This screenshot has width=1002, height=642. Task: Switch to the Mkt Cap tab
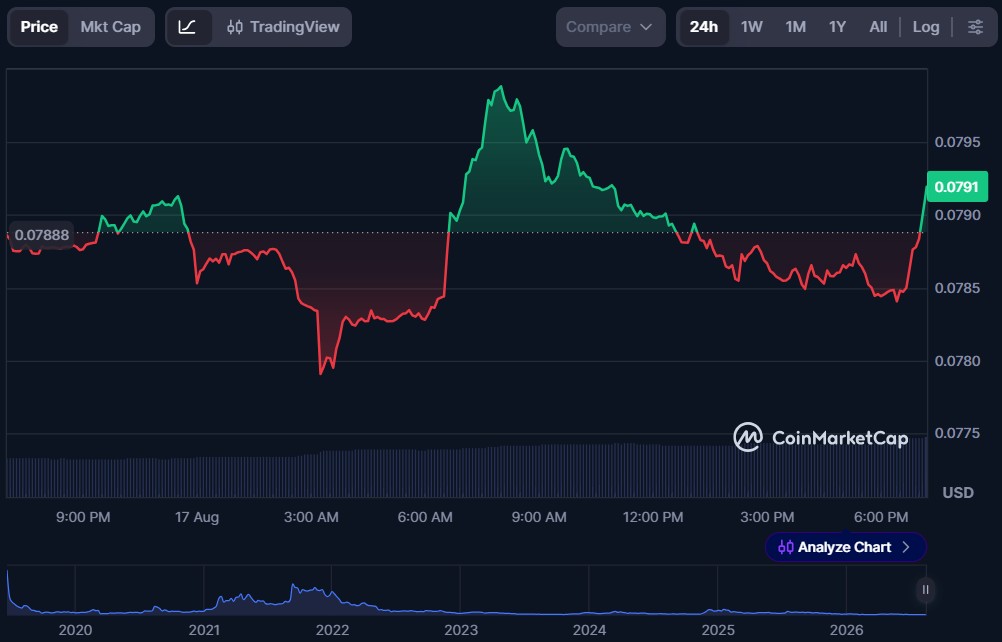click(111, 27)
